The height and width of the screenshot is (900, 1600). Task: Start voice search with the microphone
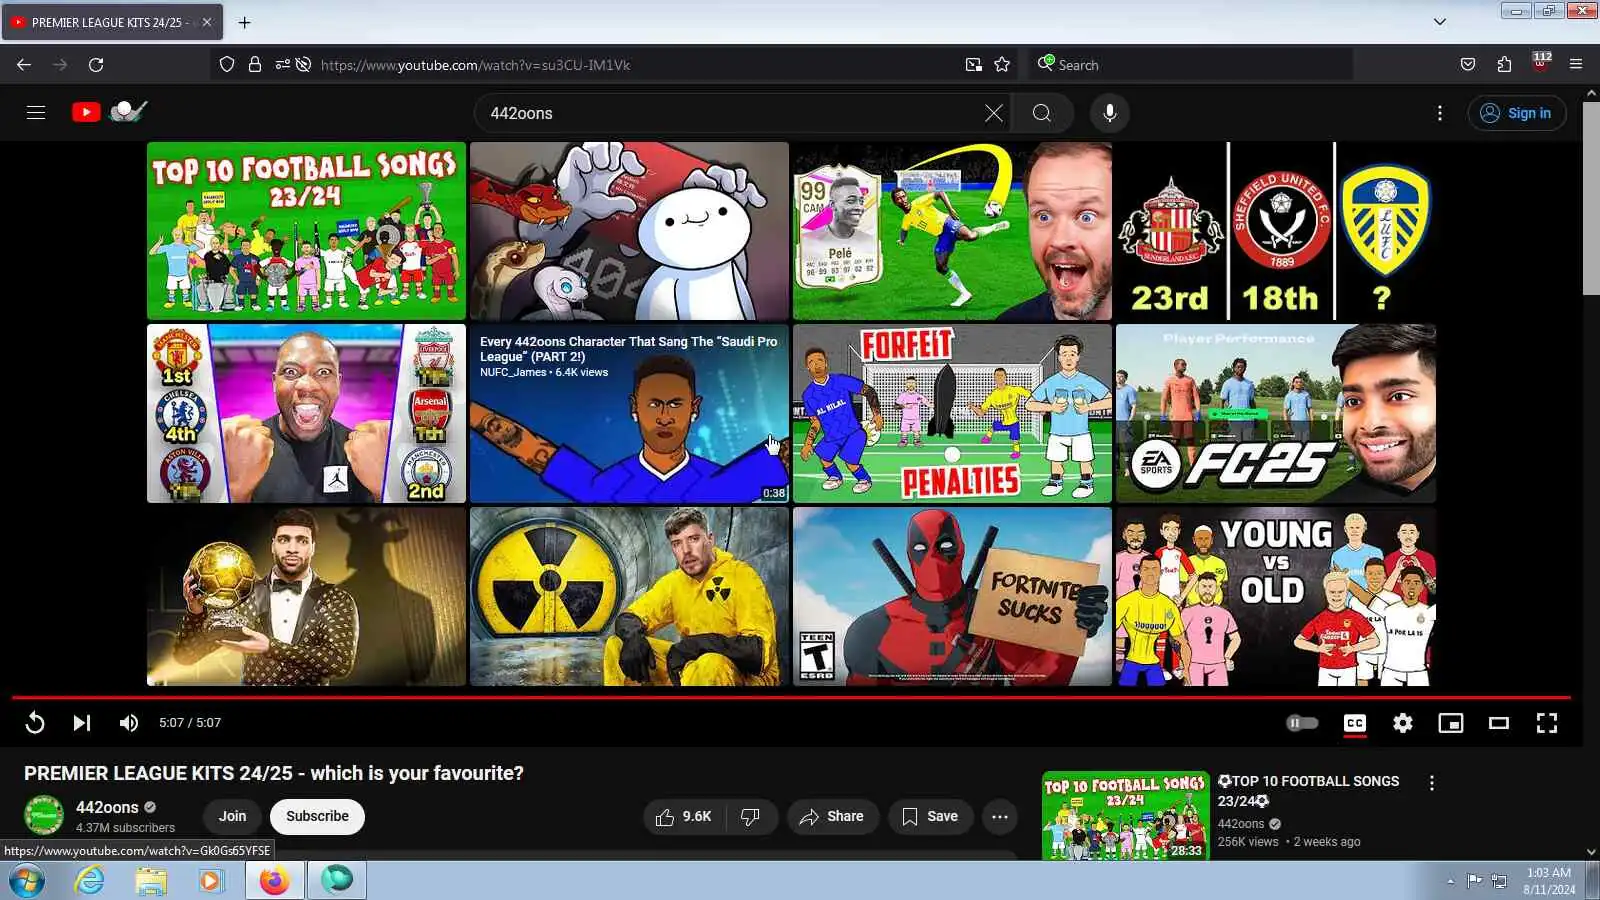tap(1110, 113)
